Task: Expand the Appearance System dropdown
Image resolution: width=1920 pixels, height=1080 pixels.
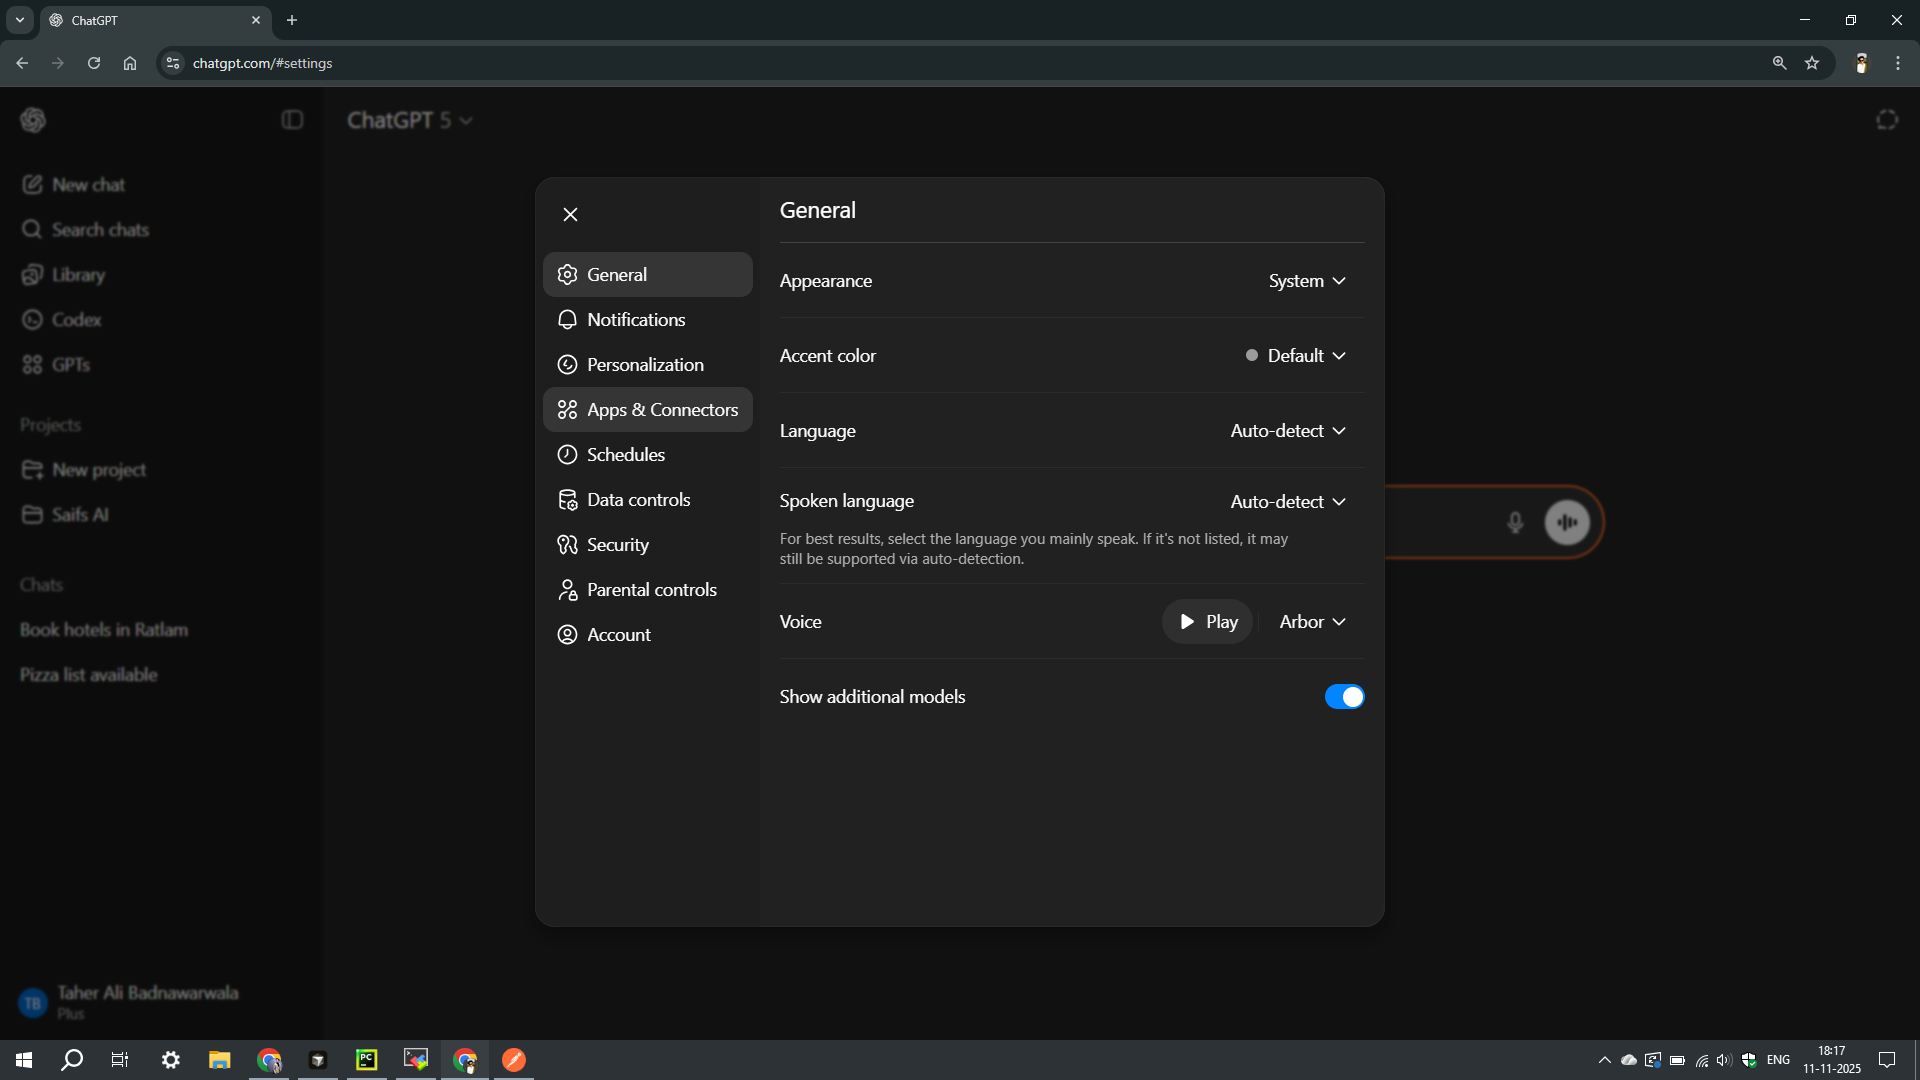Action: pos(1306,281)
